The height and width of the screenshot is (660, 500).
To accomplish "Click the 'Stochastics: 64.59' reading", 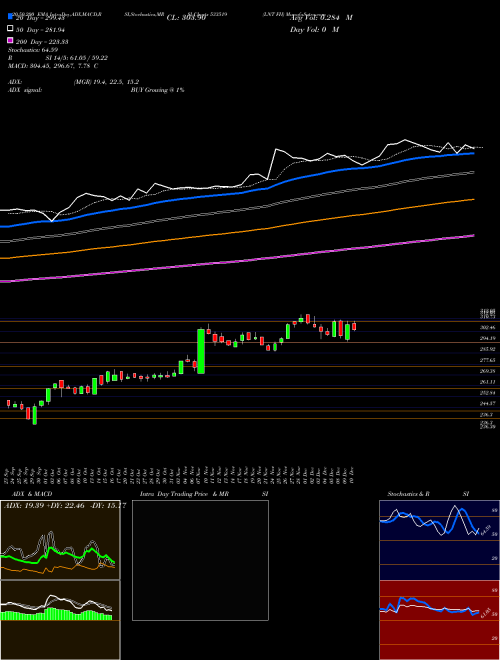I will click(x=33, y=50).
